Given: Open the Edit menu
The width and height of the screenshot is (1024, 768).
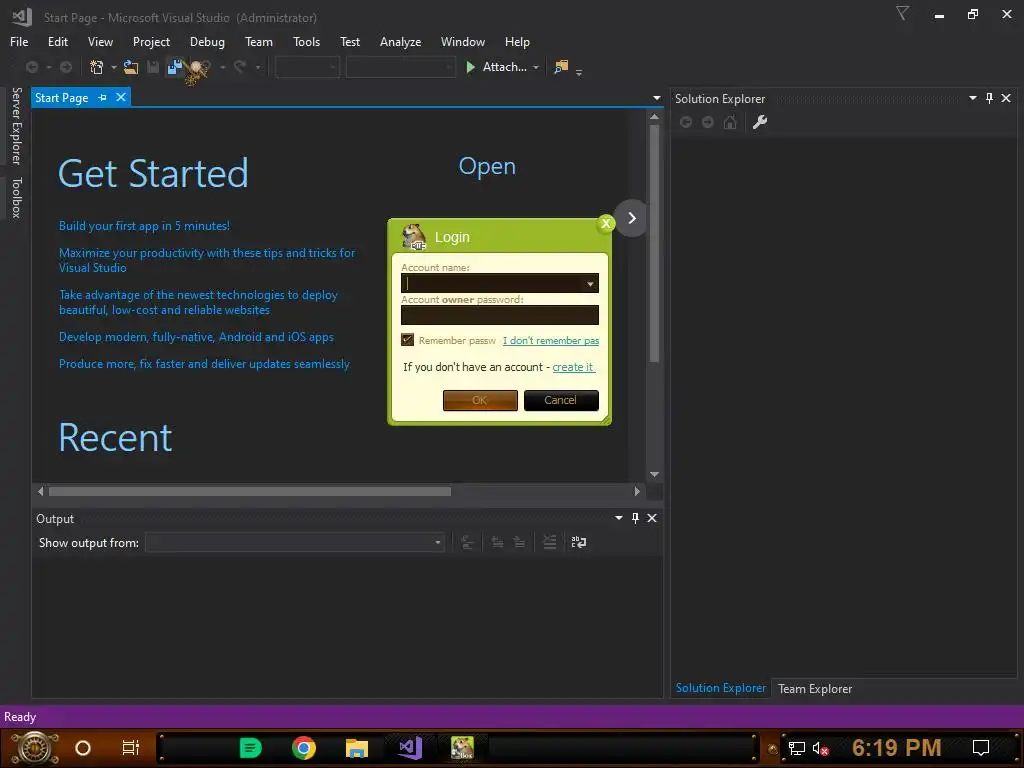Looking at the screenshot, I should coord(57,42).
